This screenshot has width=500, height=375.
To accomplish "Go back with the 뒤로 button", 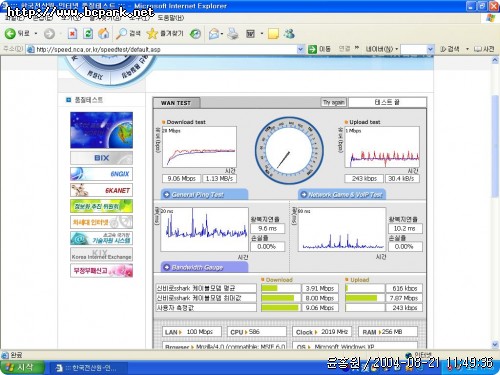I will (17, 33).
